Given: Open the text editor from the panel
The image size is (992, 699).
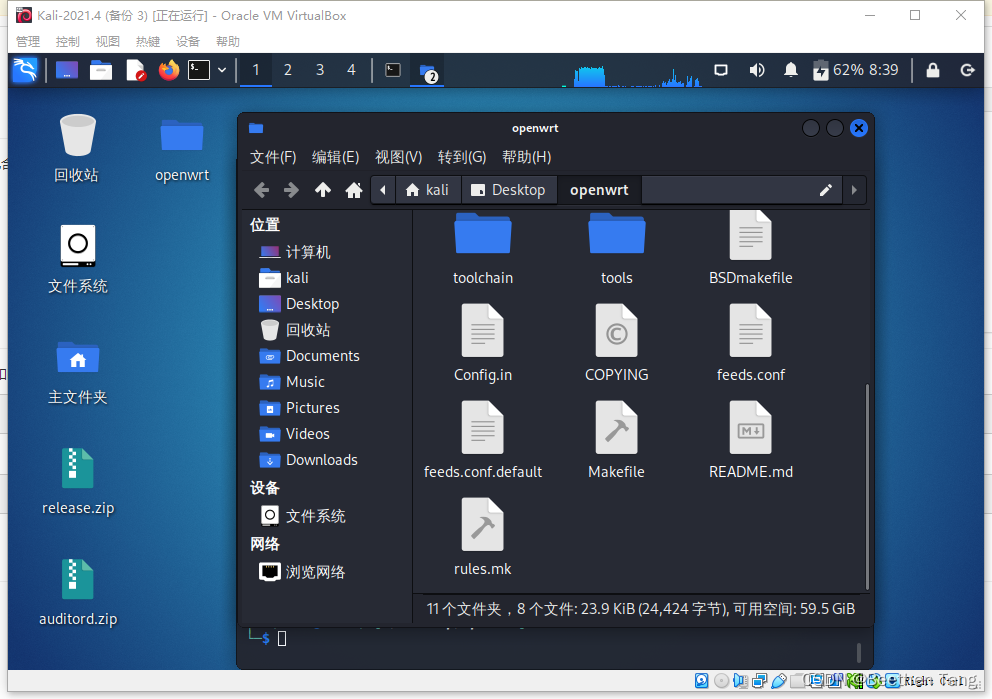Looking at the screenshot, I should pos(136,70).
